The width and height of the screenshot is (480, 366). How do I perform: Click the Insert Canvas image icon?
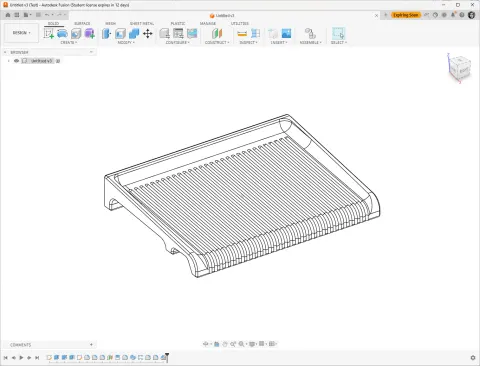(x=286, y=33)
